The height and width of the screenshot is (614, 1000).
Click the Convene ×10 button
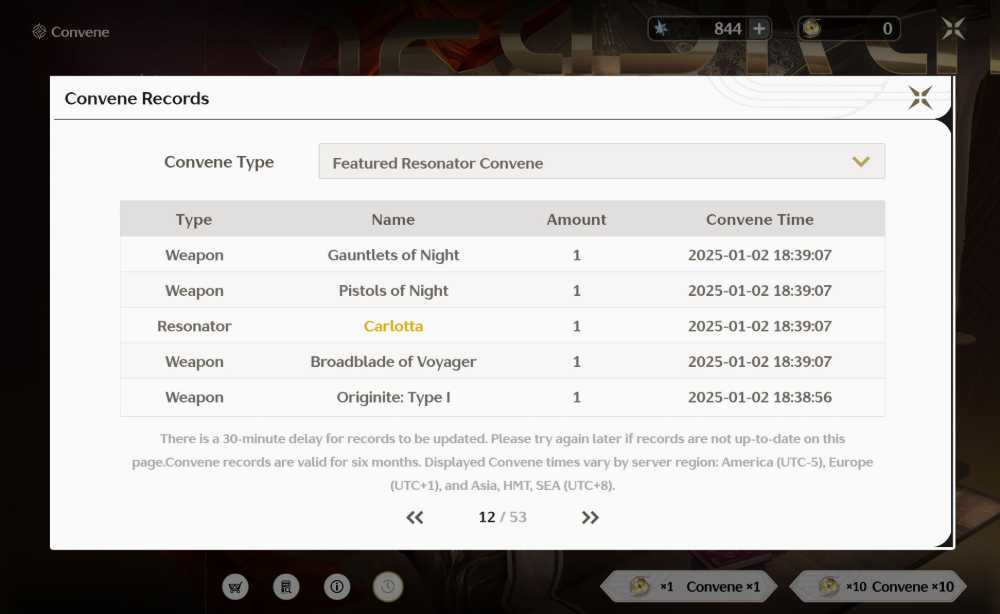click(x=878, y=587)
